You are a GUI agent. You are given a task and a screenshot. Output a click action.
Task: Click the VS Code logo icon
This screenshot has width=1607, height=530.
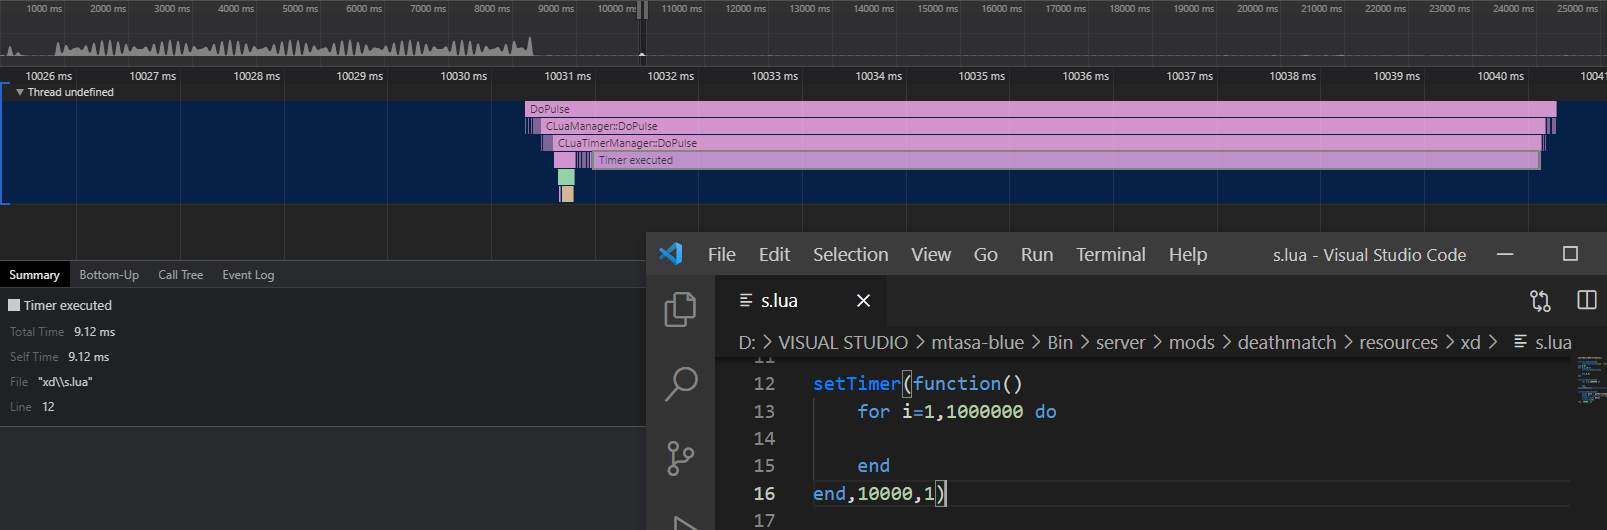pos(671,254)
